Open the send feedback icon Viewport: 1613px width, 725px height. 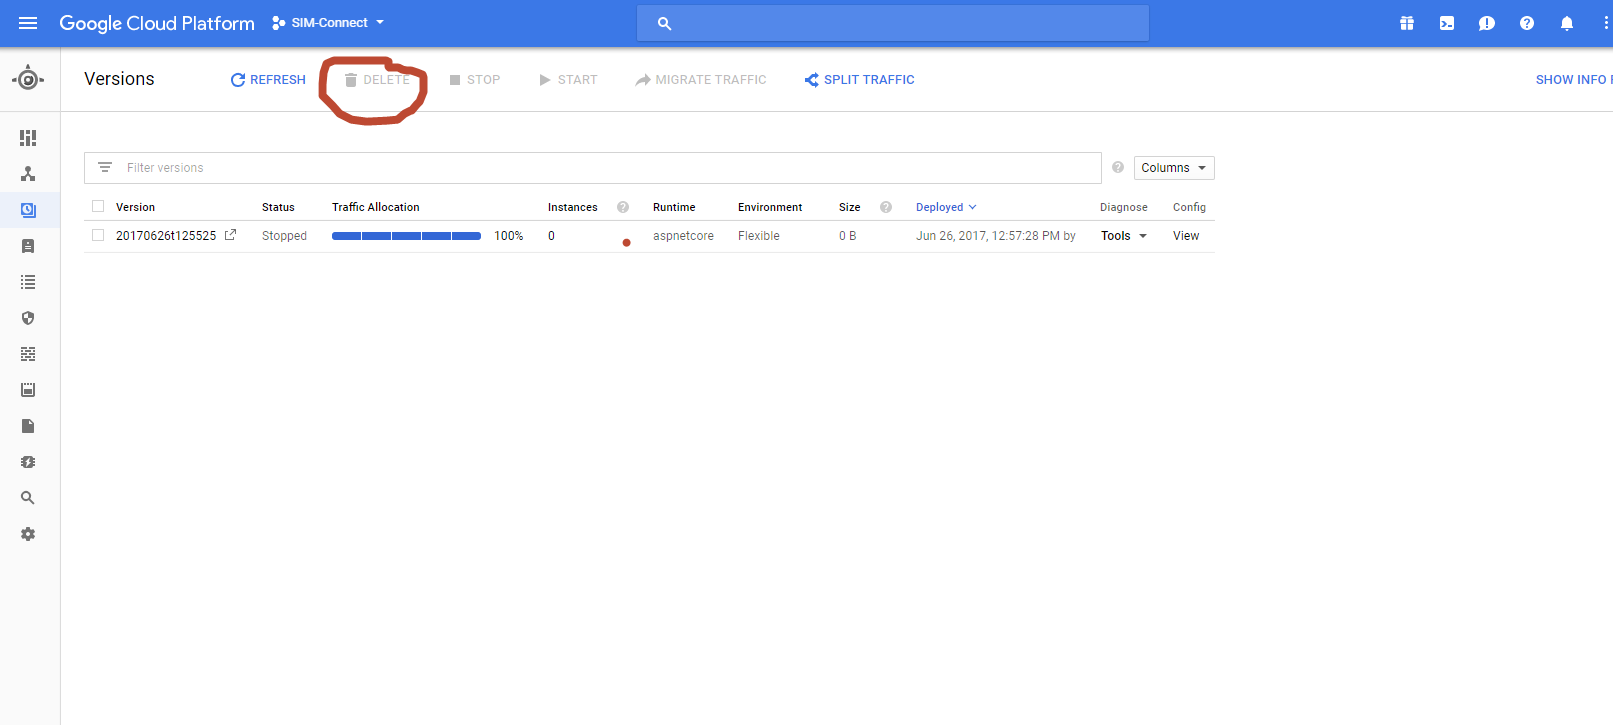click(x=1487, y=23)
